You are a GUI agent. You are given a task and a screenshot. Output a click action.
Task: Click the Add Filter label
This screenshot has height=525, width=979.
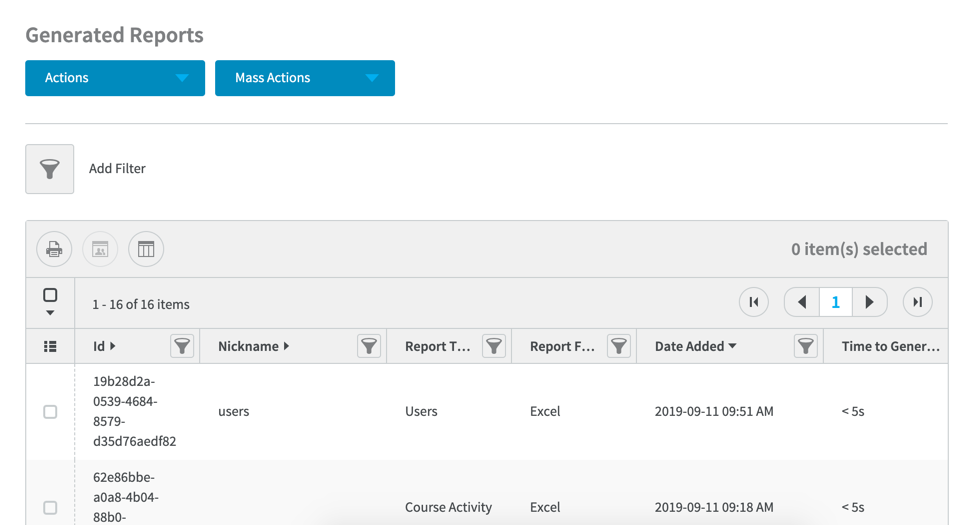point(117,169)
